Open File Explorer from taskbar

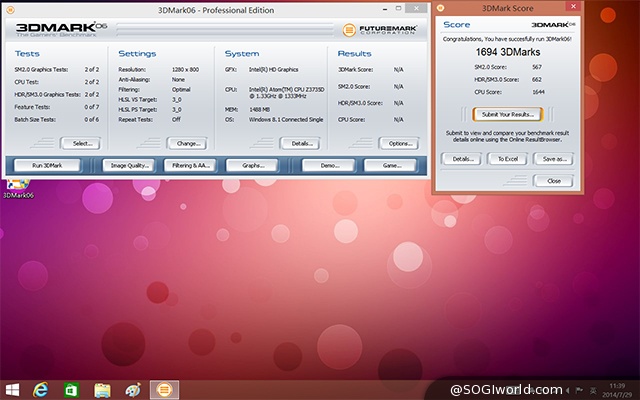[102, 390]
